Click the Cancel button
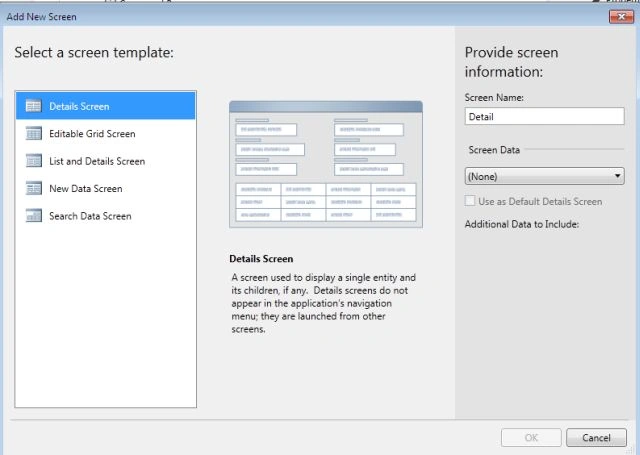The height and width of the screenshot is (455, 640). tap(596, 438)
